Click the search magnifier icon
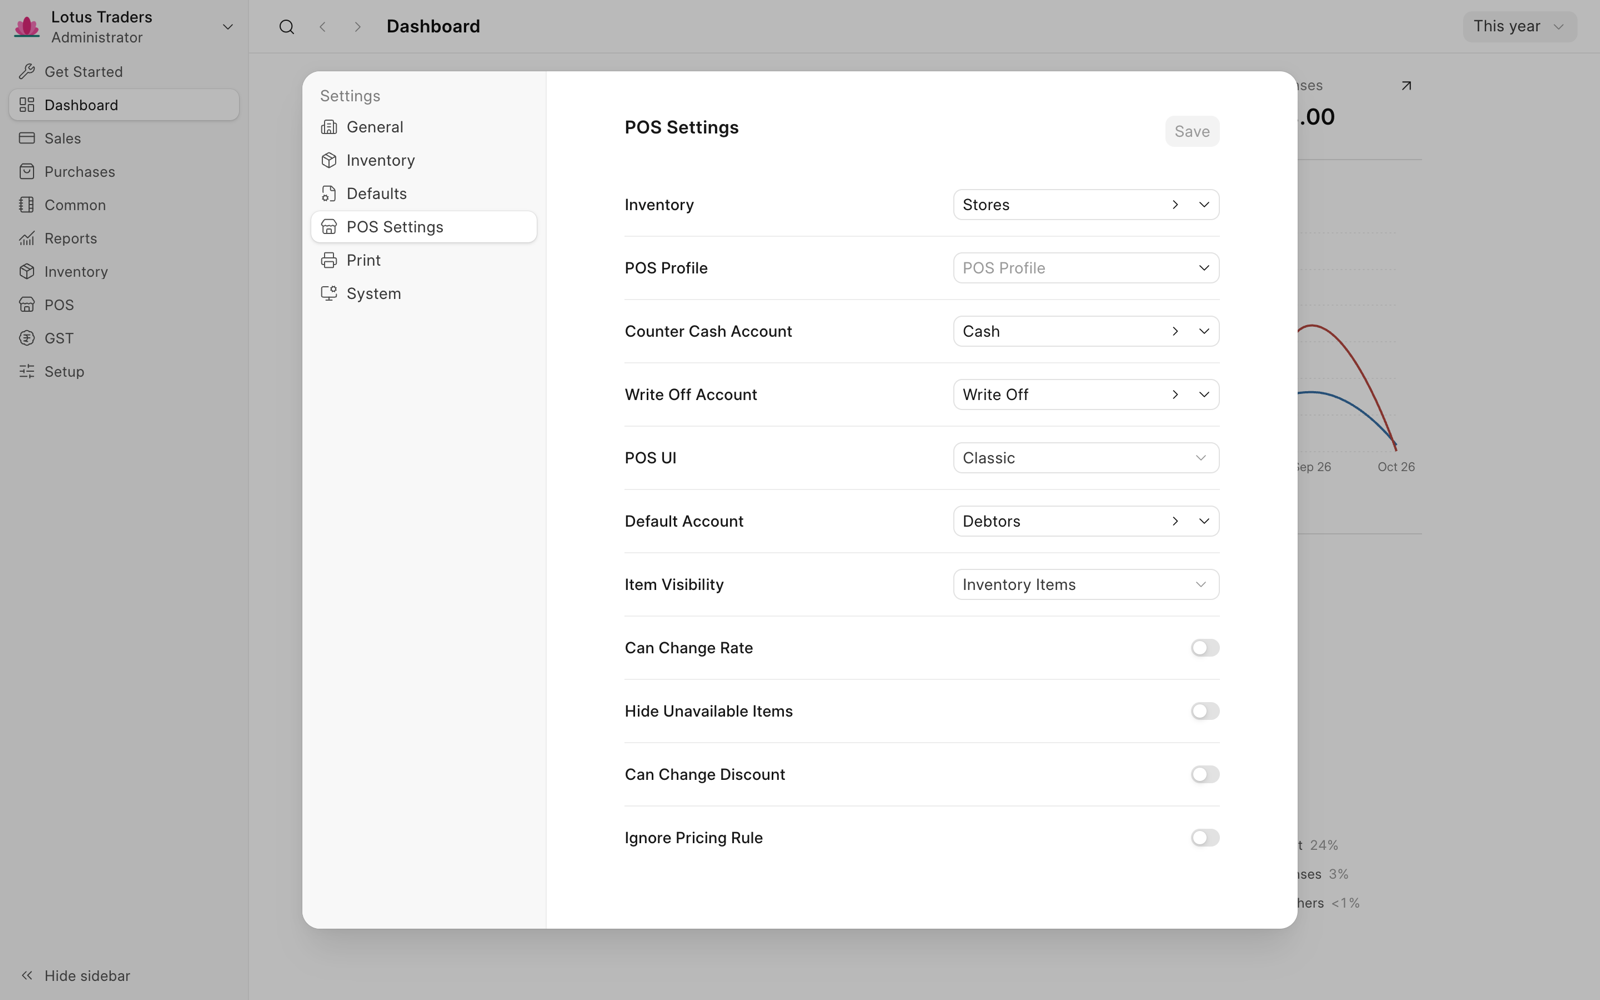The width and height of the screenshot is (1600, 1000). [x=287, y=27]
